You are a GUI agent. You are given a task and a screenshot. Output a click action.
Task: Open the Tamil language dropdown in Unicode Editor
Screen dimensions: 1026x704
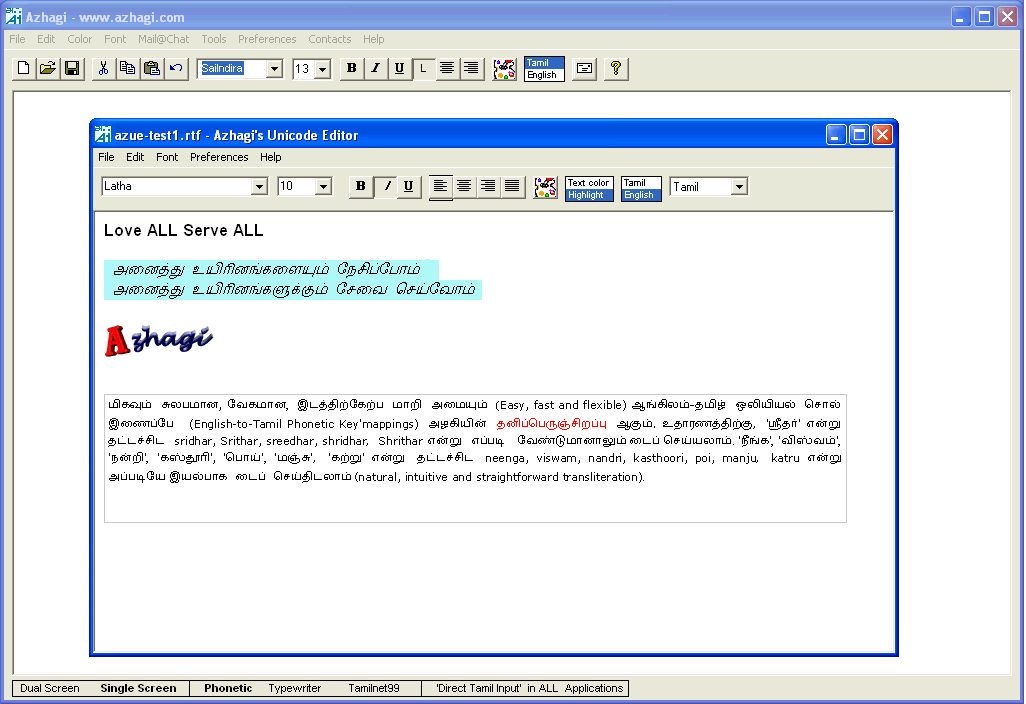click(x=739, y=186)
